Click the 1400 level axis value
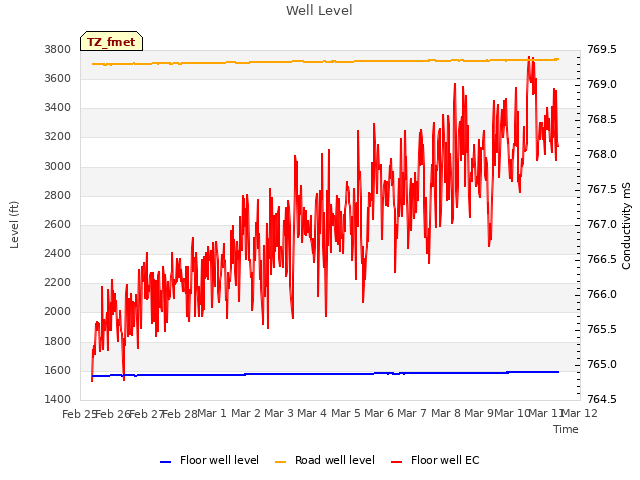Screen dimensions: 640x480 58,399
